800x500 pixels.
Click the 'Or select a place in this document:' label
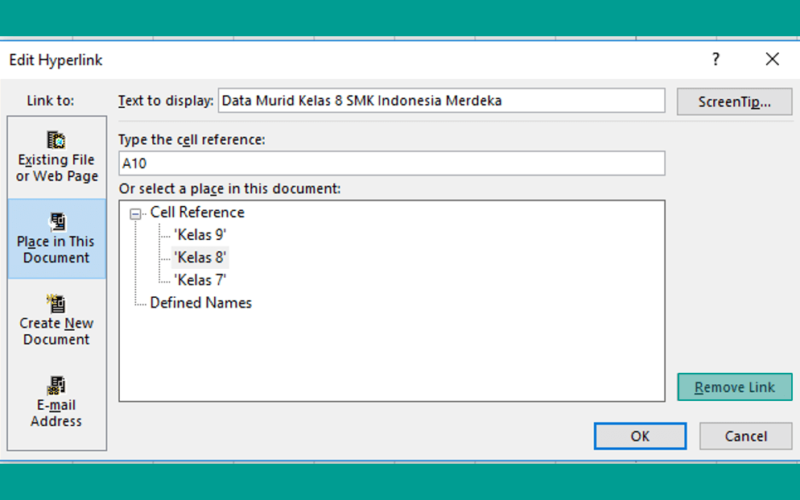[x=230, y=189]
